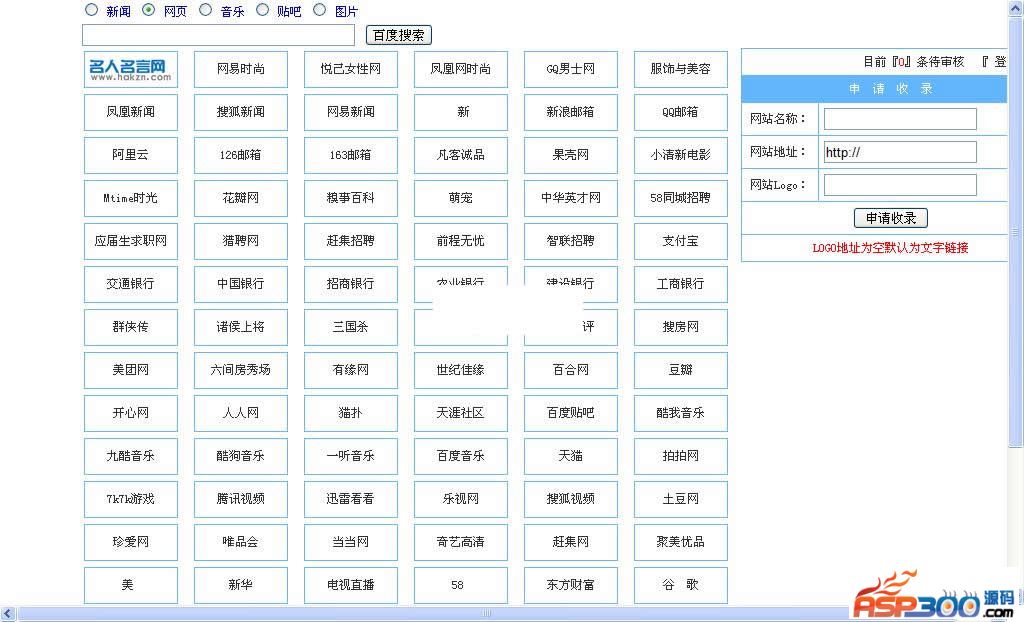The image size is (1024, 622).
Task: Open the 悦己女性网 link
Action: [351, 69]
